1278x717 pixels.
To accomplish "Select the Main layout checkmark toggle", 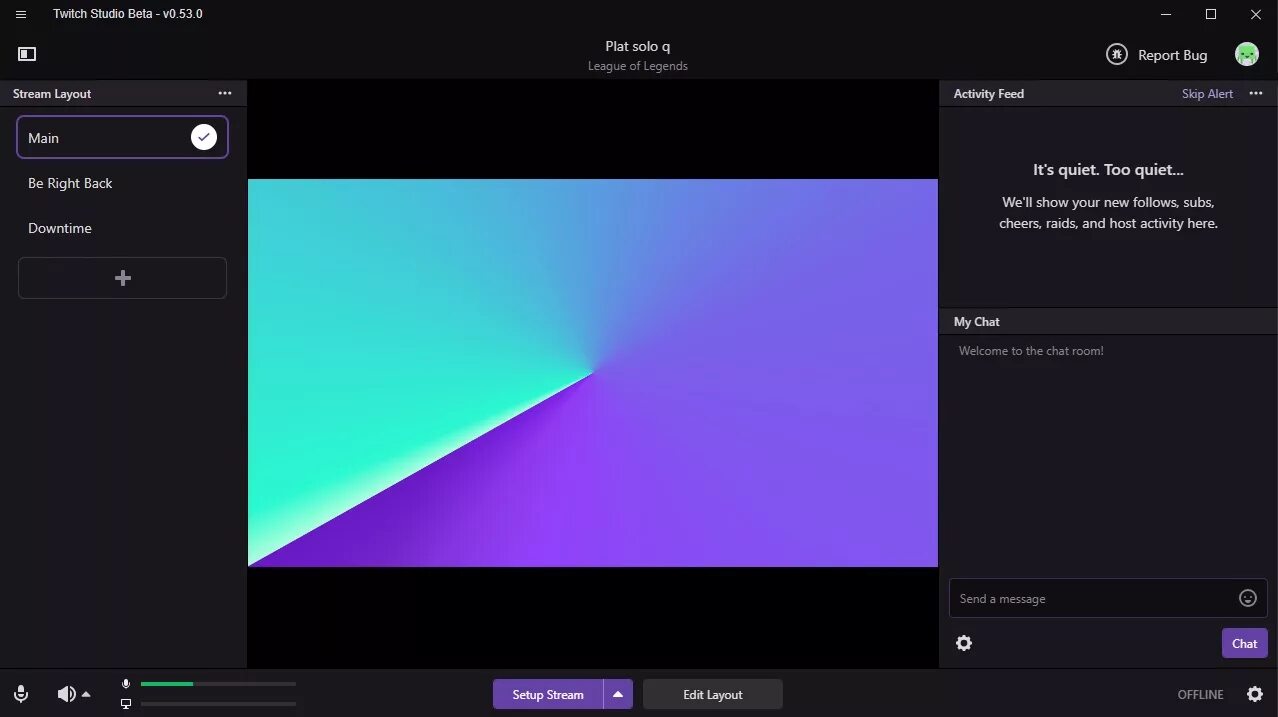I will click(x=203, y=137).
